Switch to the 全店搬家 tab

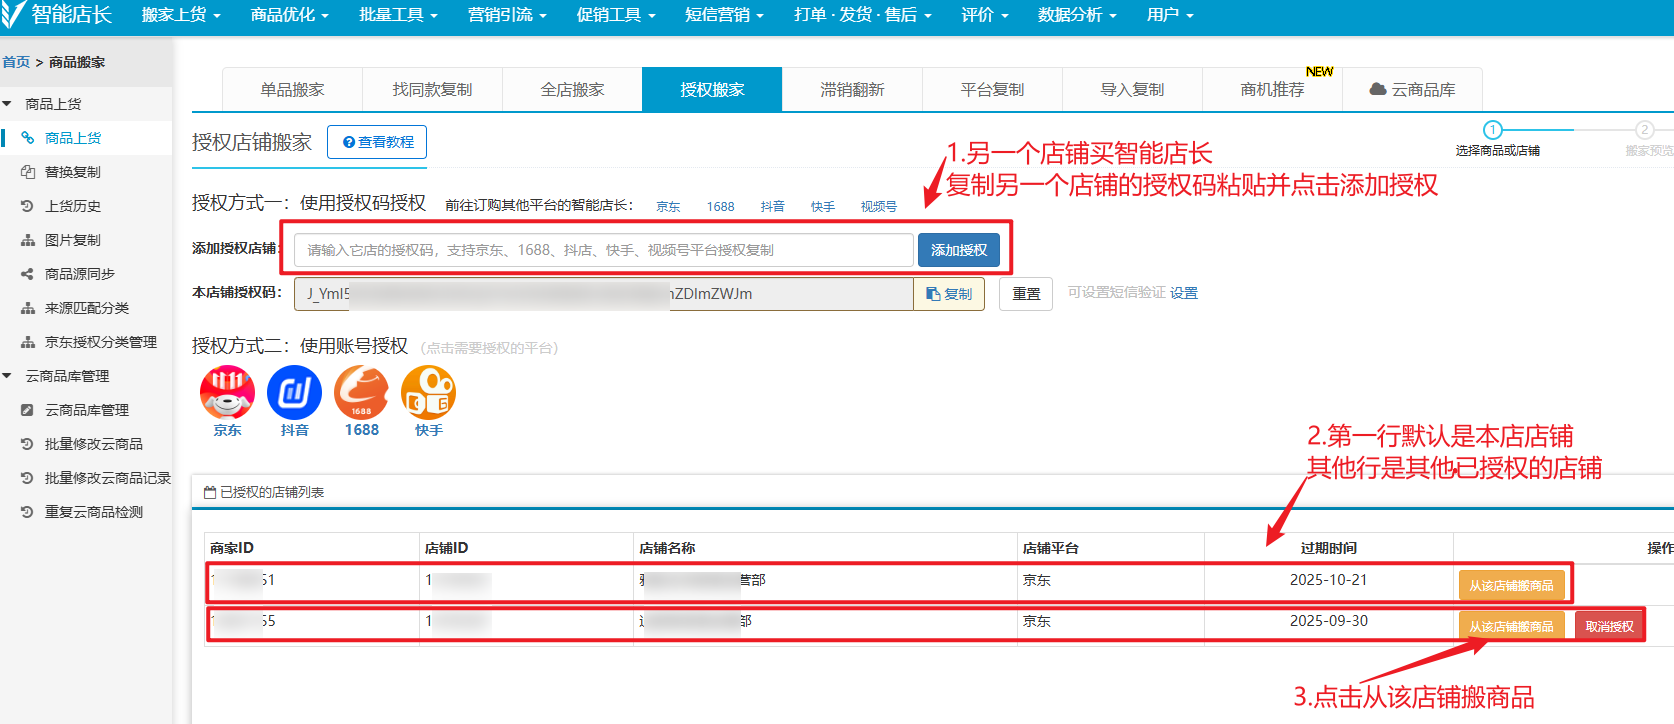point(572,90)
